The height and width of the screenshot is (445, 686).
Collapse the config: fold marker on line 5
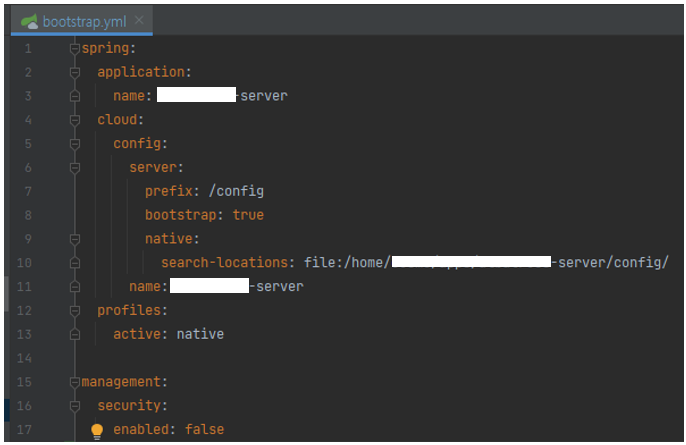point(75,144)
